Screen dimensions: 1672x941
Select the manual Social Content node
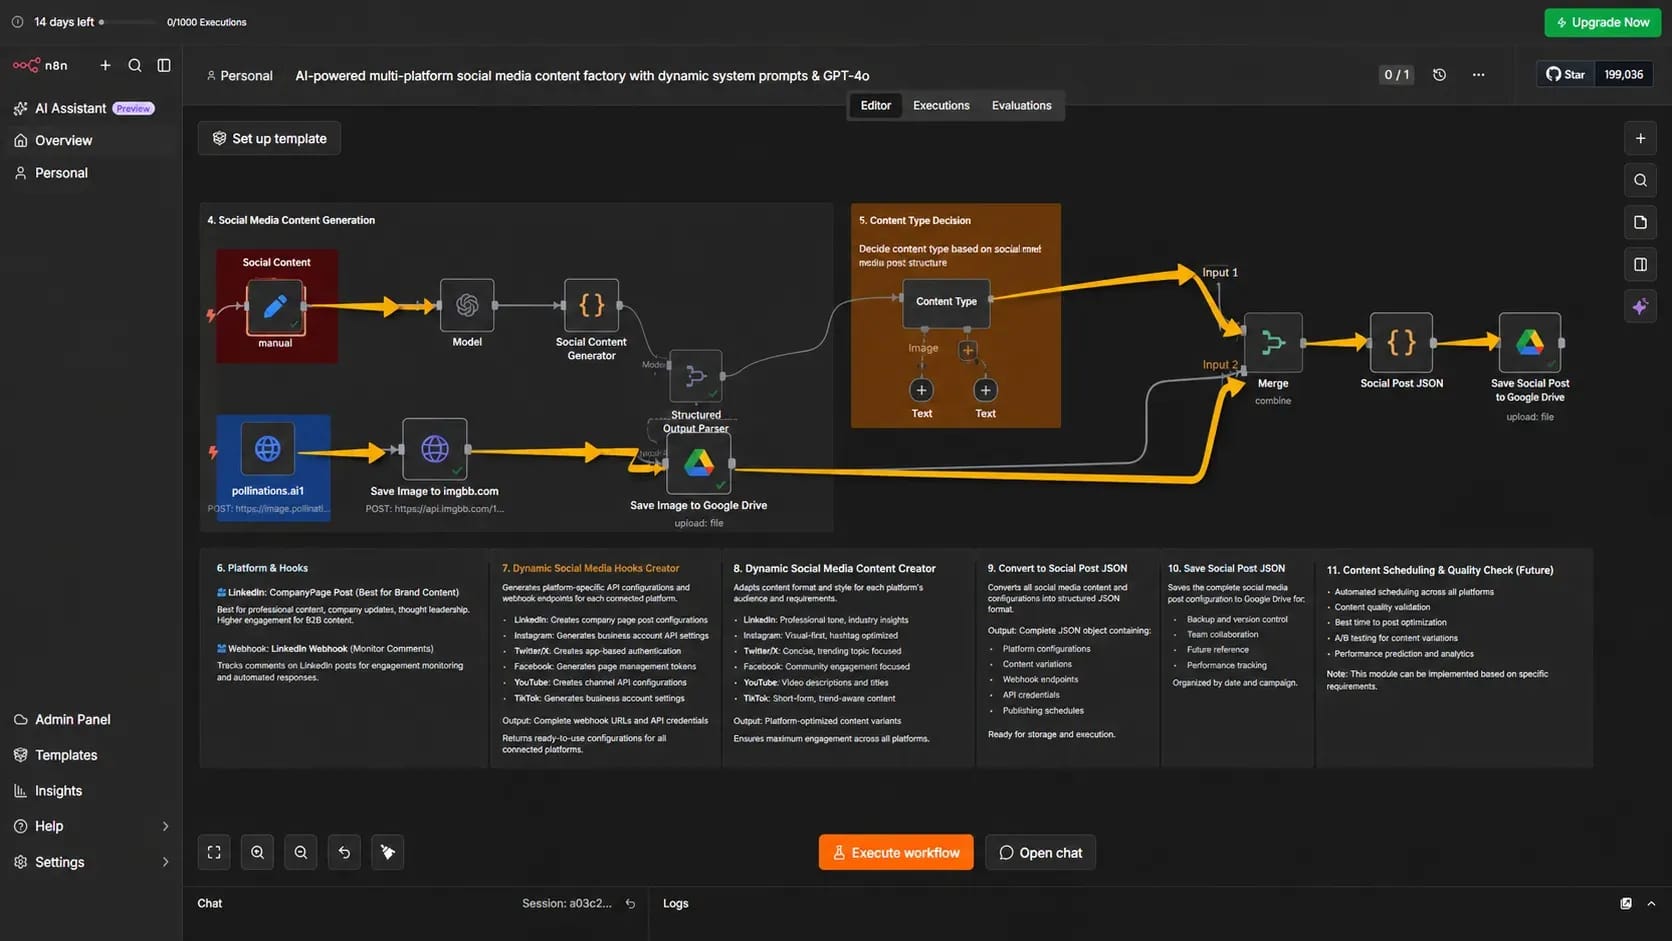coord(275,306)
